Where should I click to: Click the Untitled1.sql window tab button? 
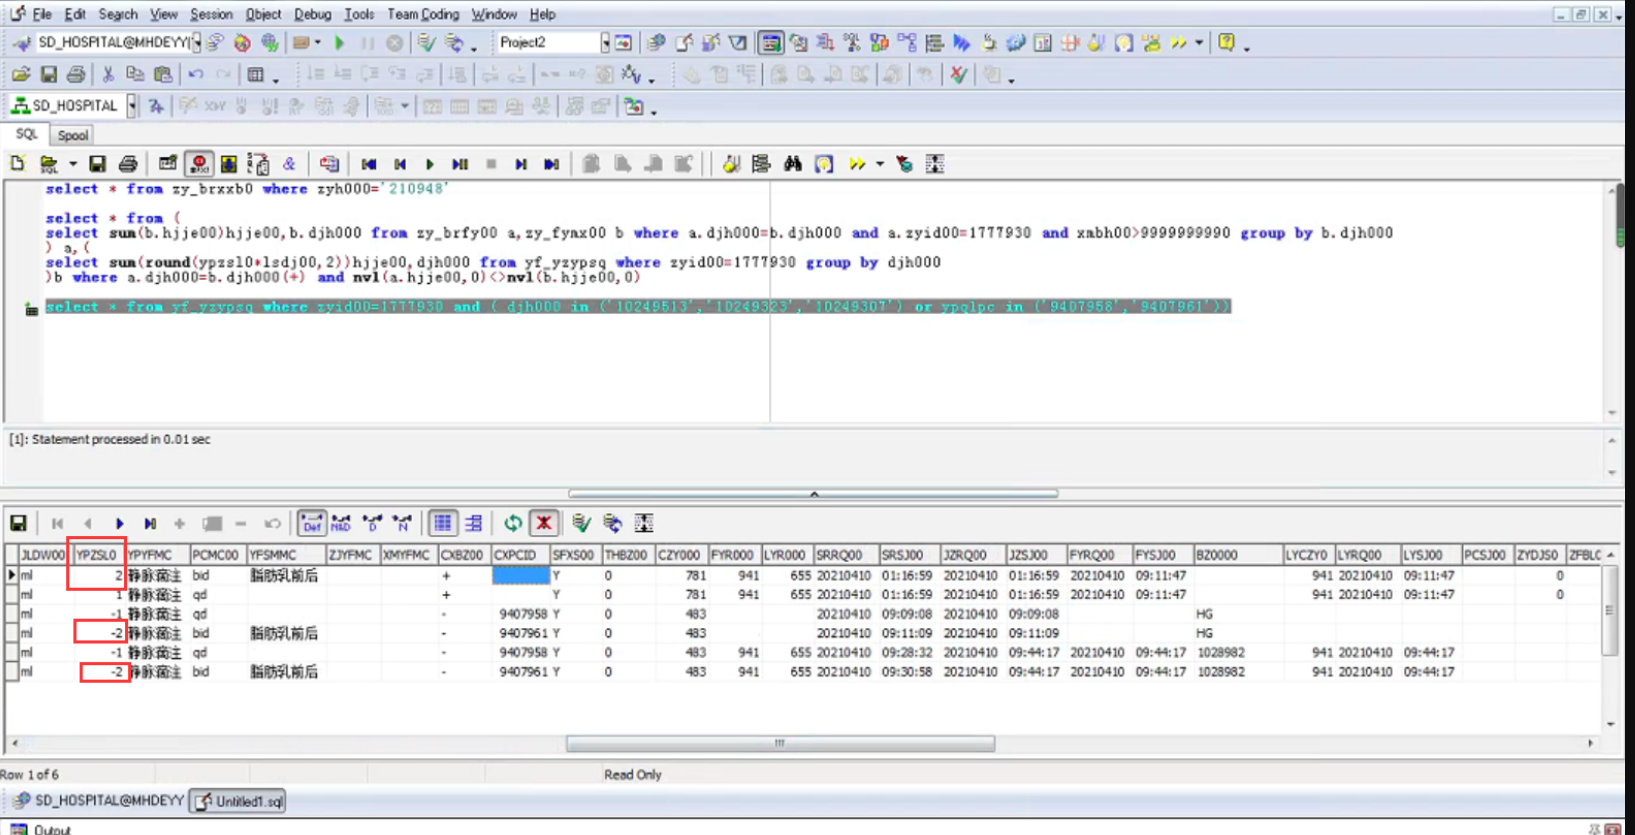239,801
